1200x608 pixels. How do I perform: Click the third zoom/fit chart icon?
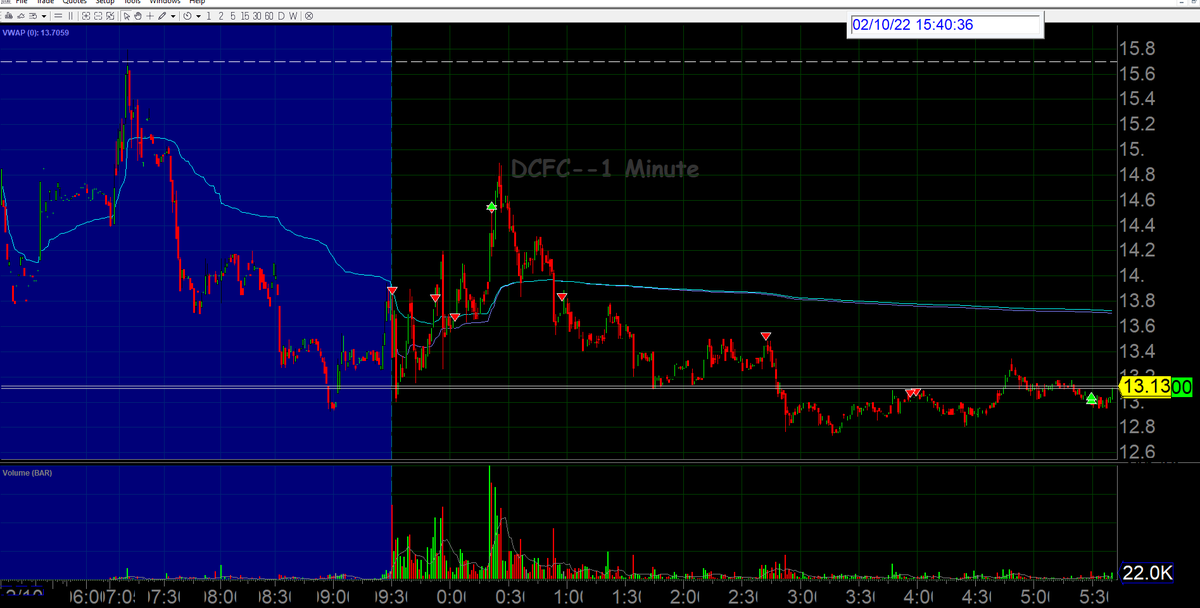pyautogui.click(x=110, y=16)
